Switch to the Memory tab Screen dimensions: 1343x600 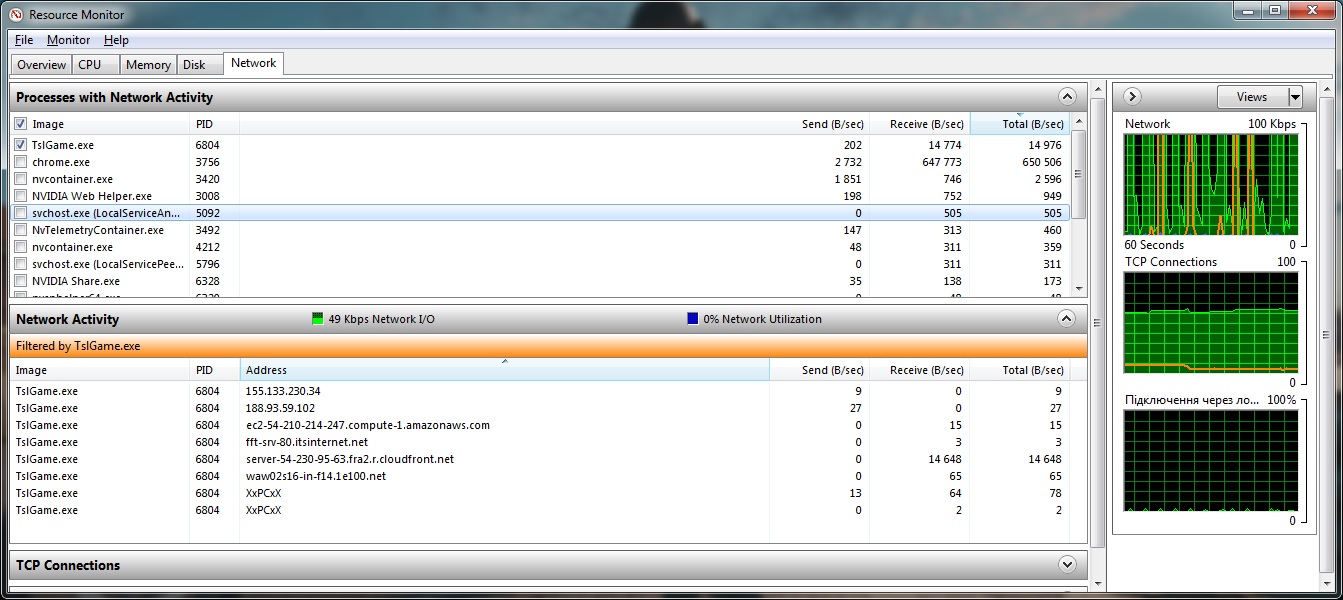[x=148, y=64]
